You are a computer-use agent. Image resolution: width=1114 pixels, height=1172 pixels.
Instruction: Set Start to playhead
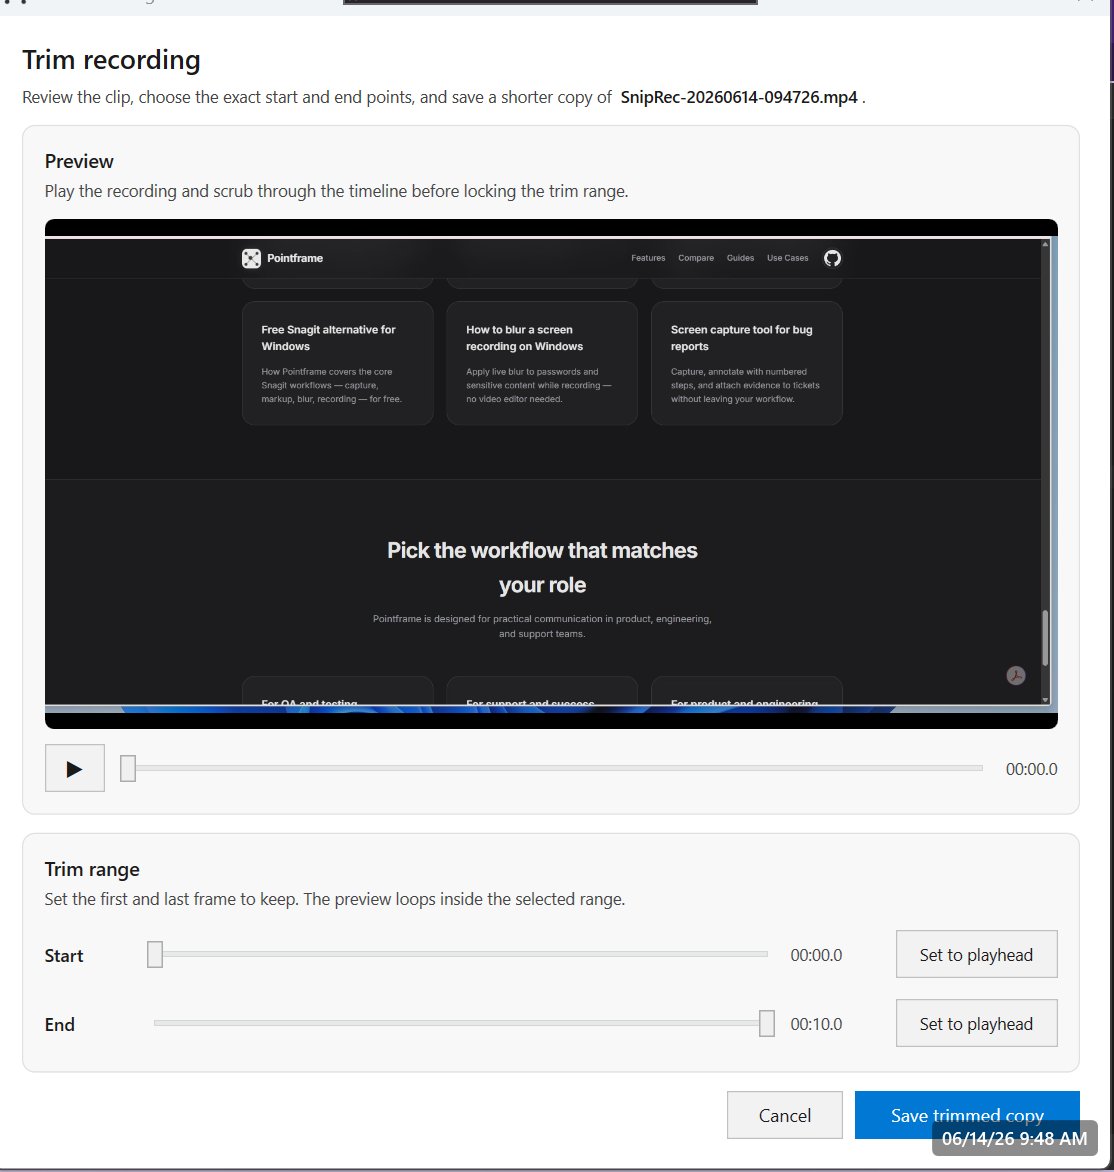976,954
